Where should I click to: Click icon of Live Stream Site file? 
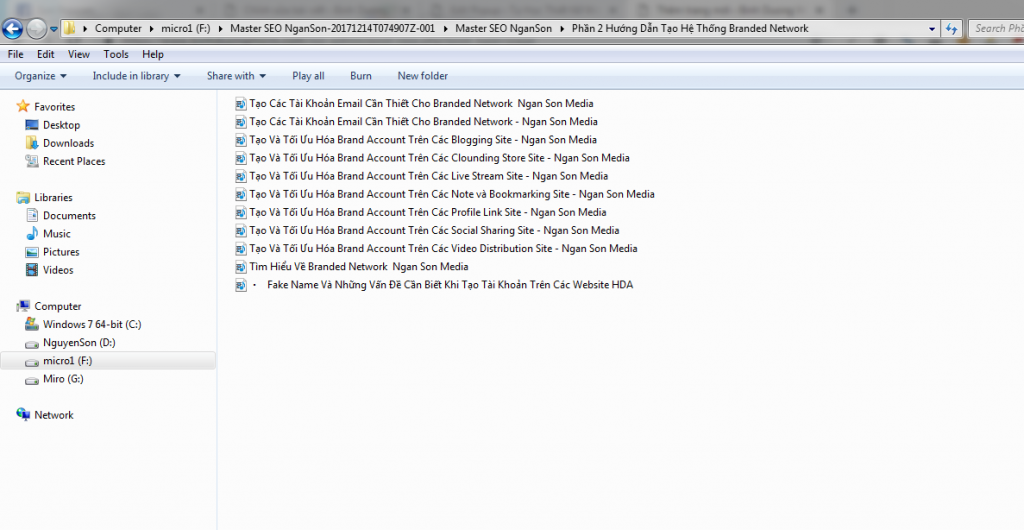click(241, 176)
